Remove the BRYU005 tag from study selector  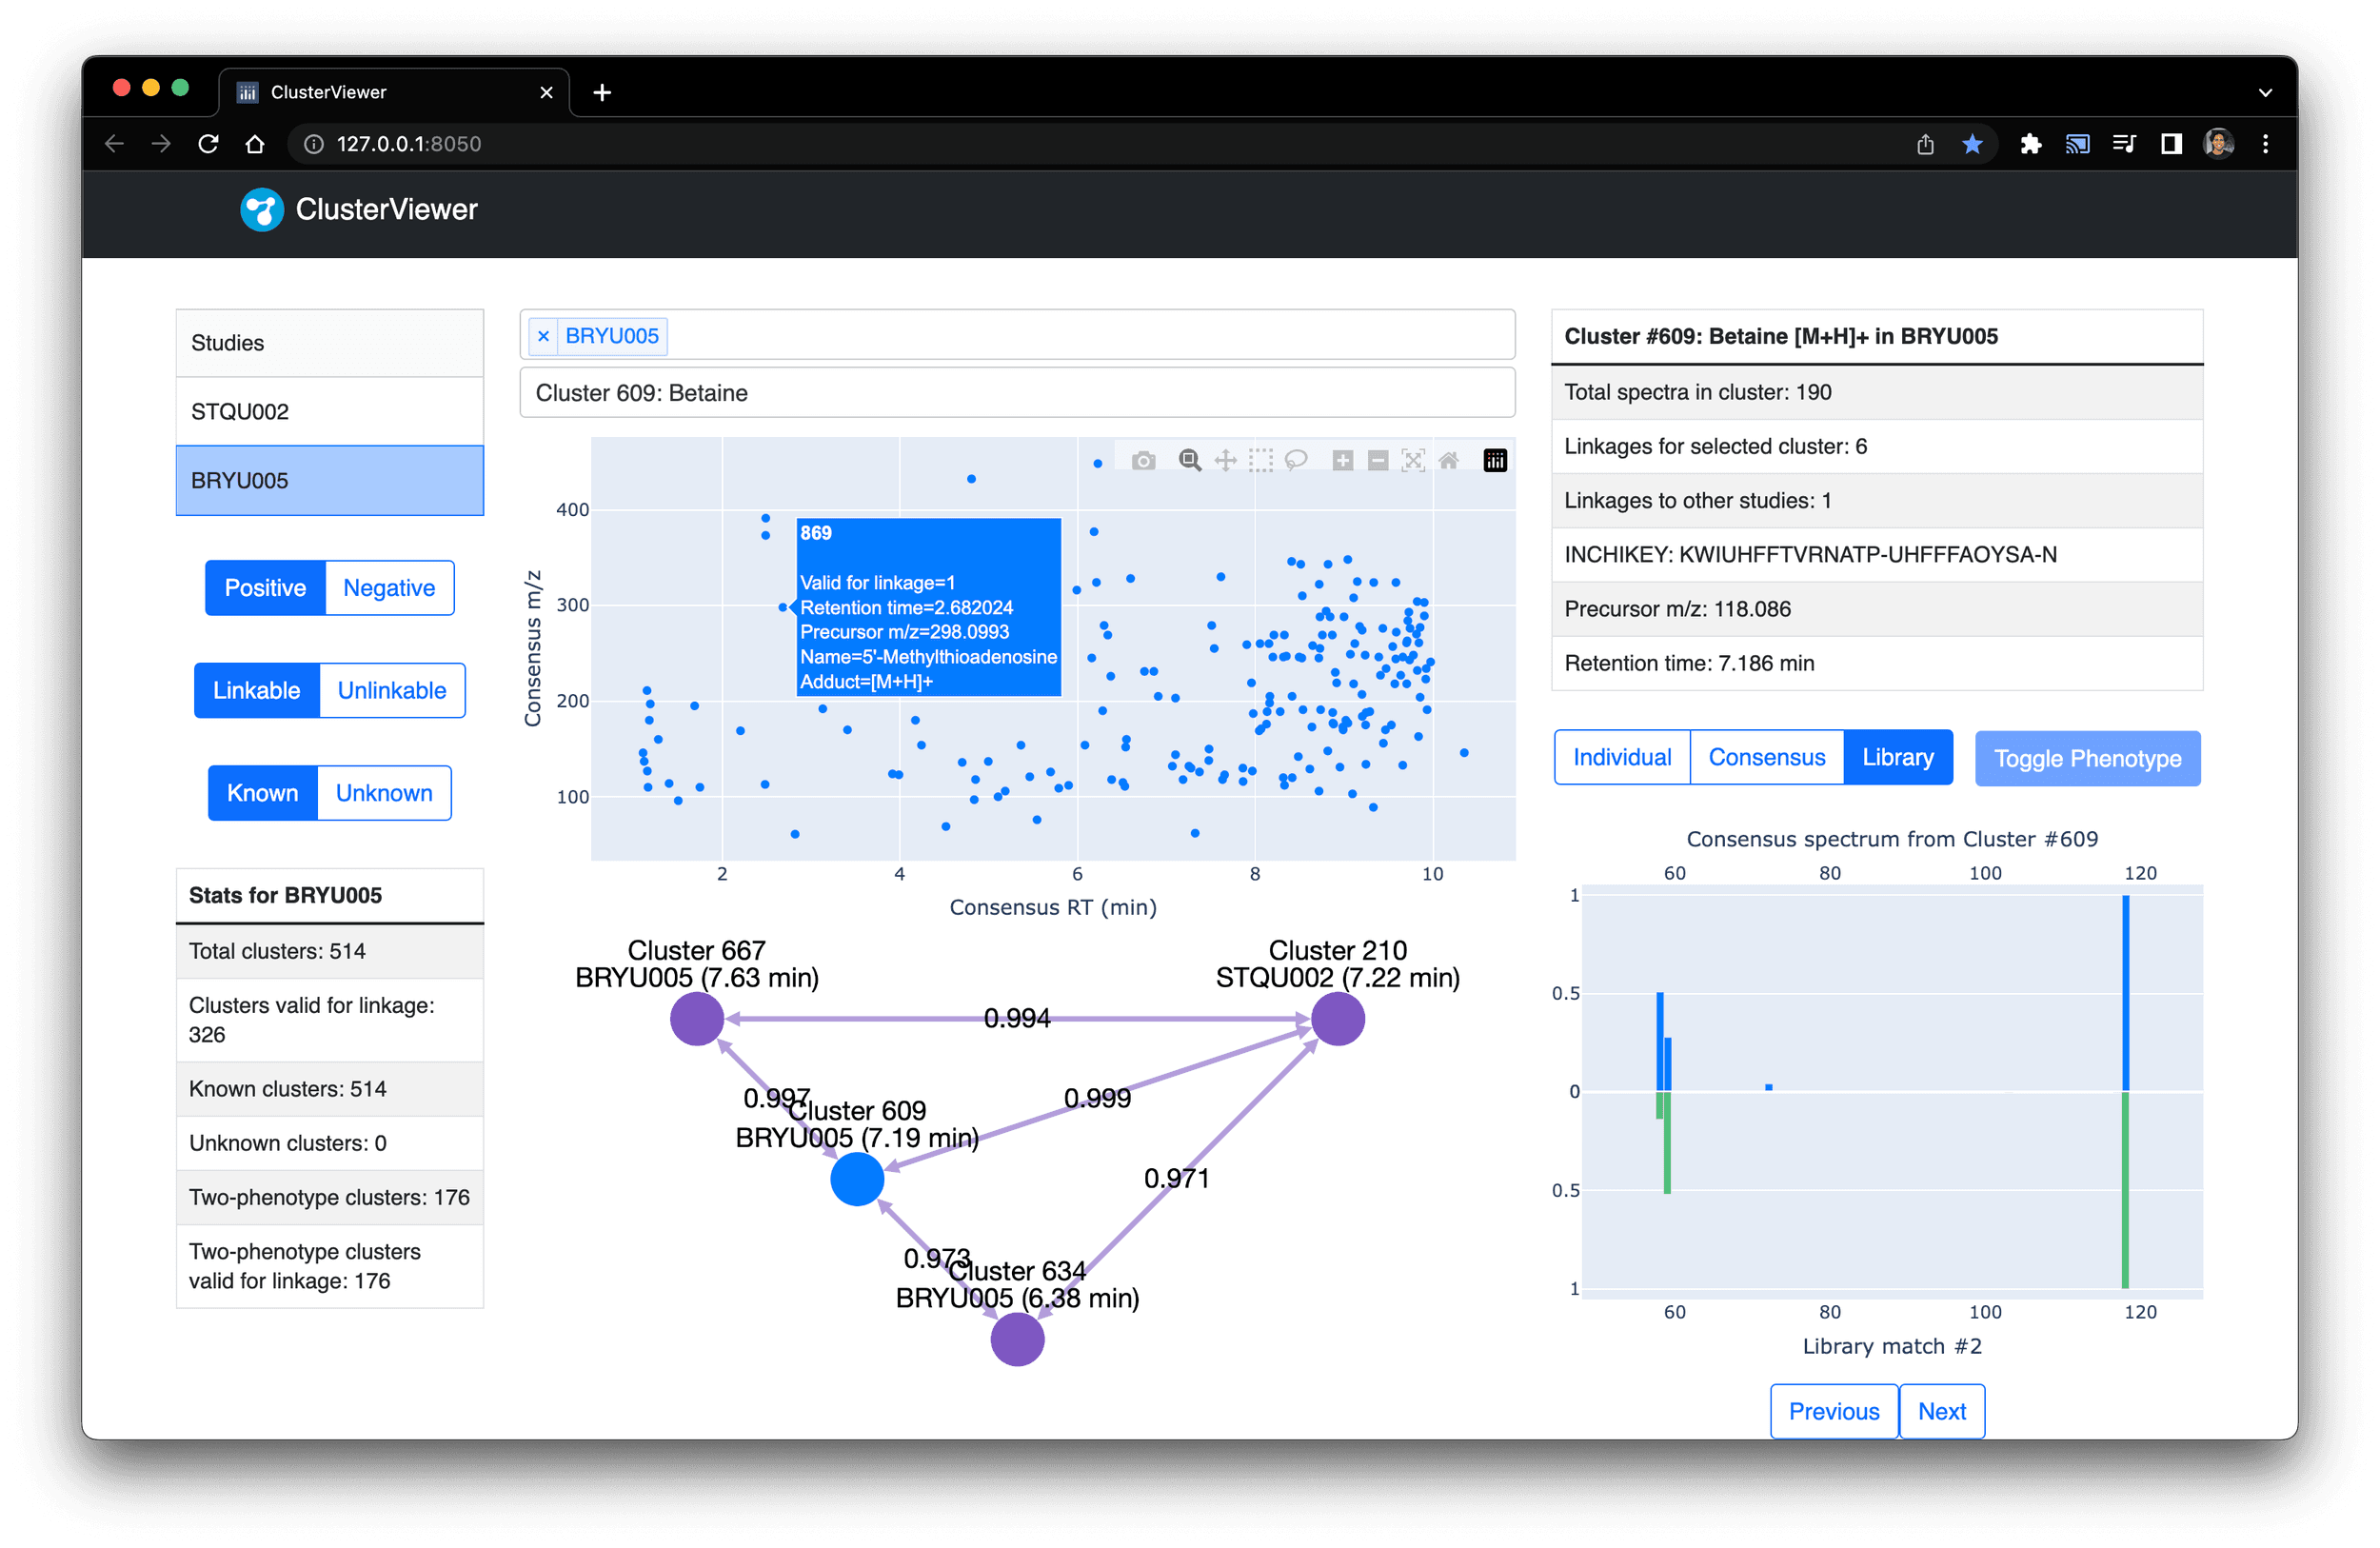[543, 336]
